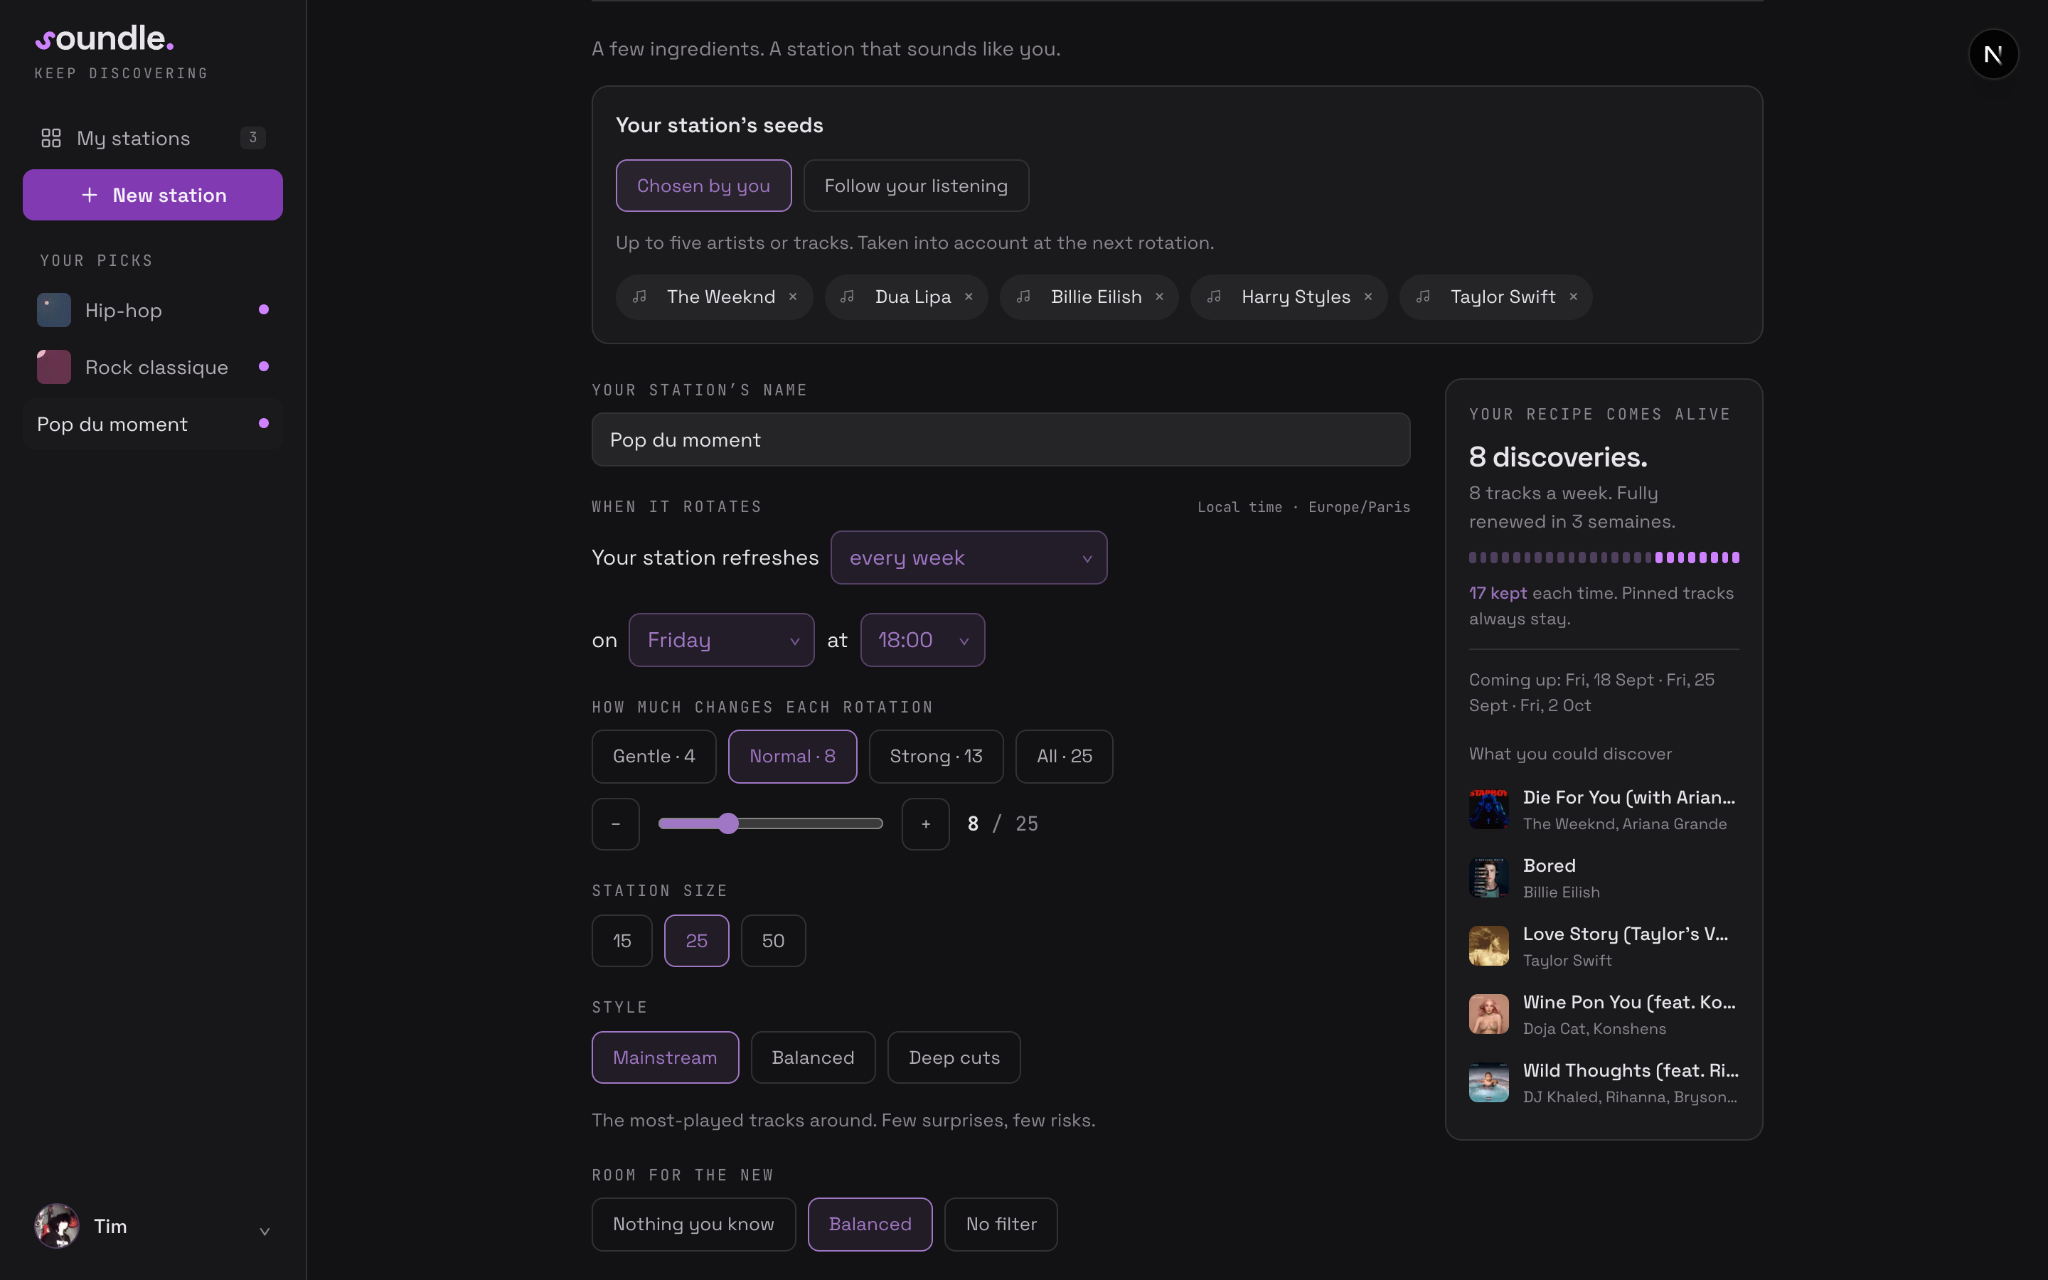Click the My stations count badge 3
This screenshot has width=2048, height=1280.
point(253,138)
